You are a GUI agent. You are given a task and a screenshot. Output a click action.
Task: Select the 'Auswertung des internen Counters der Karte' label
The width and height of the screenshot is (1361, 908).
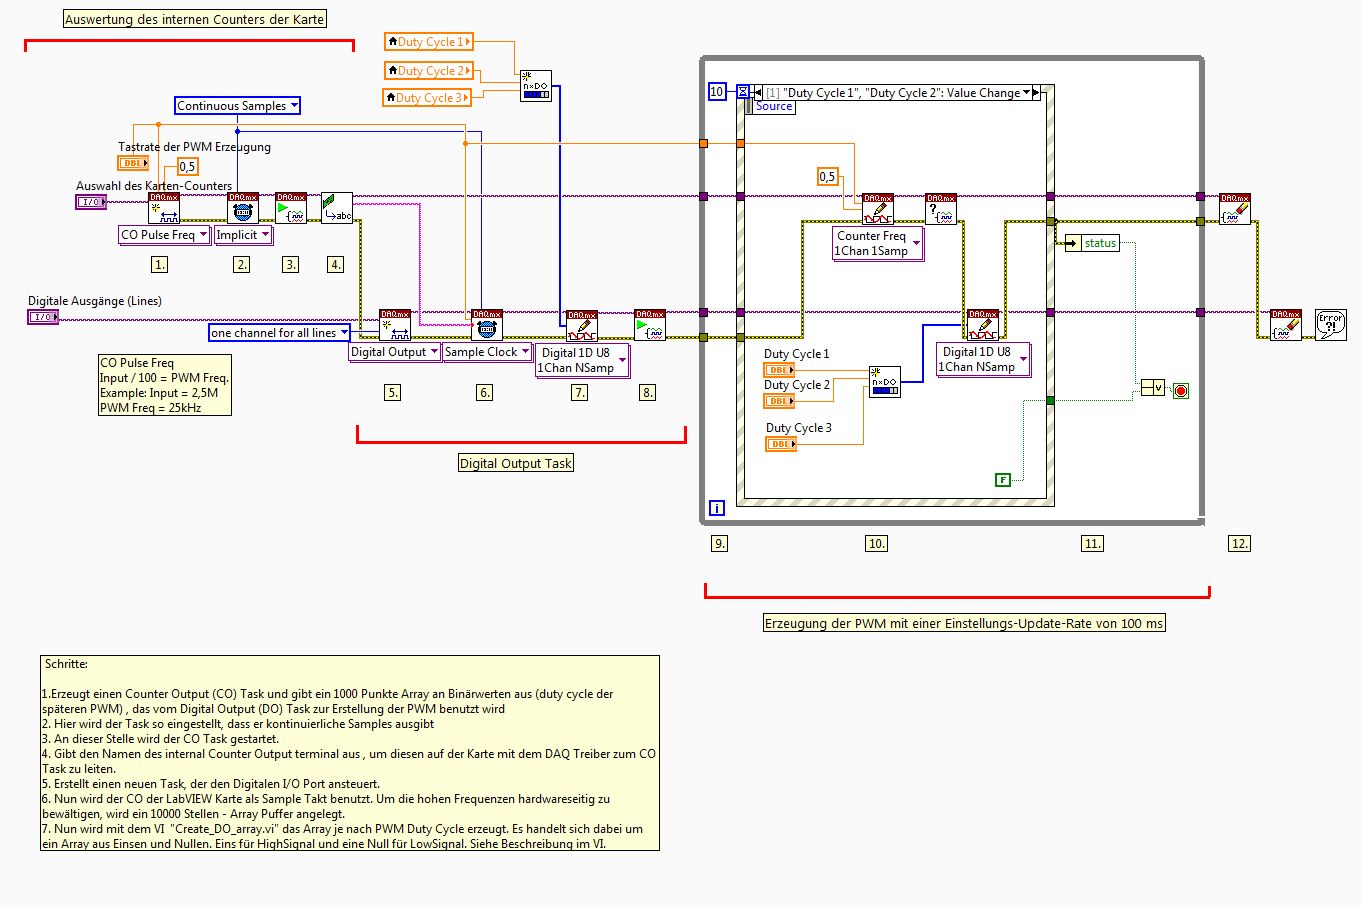point(195,19)
